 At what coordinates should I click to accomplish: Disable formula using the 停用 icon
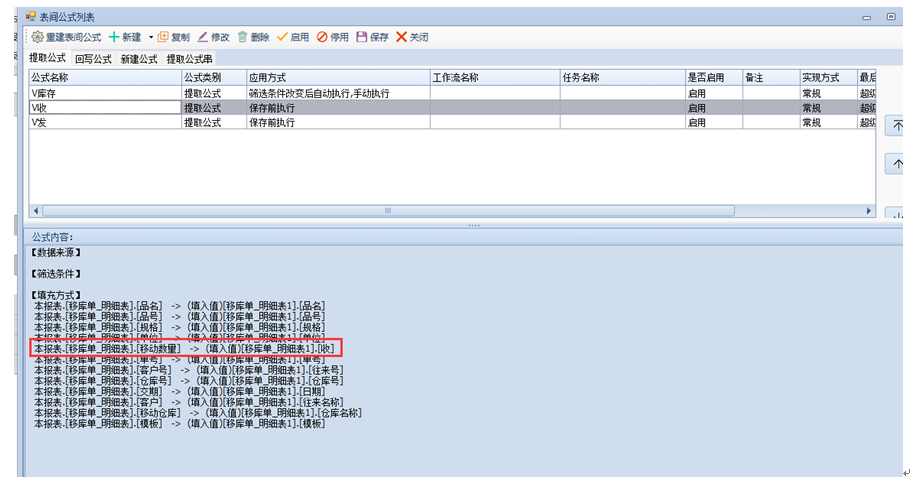(322, 37)
